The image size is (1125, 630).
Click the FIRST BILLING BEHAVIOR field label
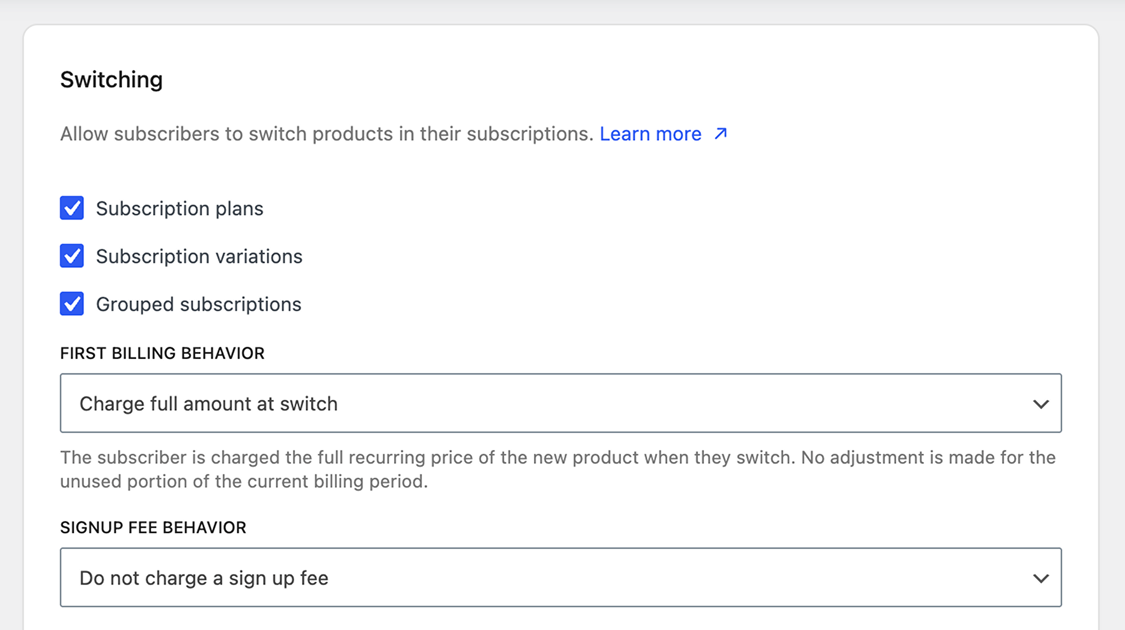(x=162, y=354)
